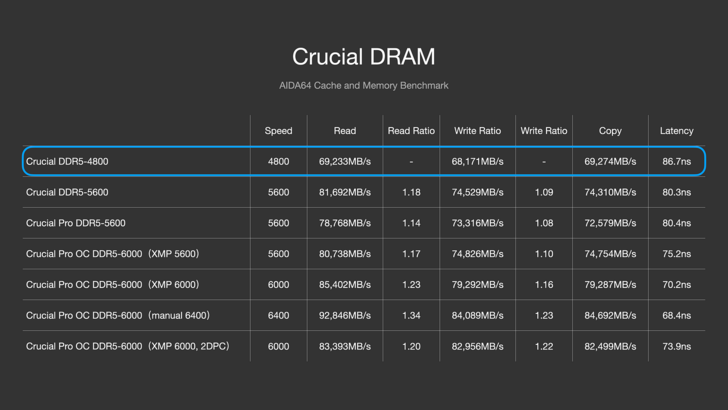
Task: Select copy value '79,287MB/s'
Action: click(610, 285)
